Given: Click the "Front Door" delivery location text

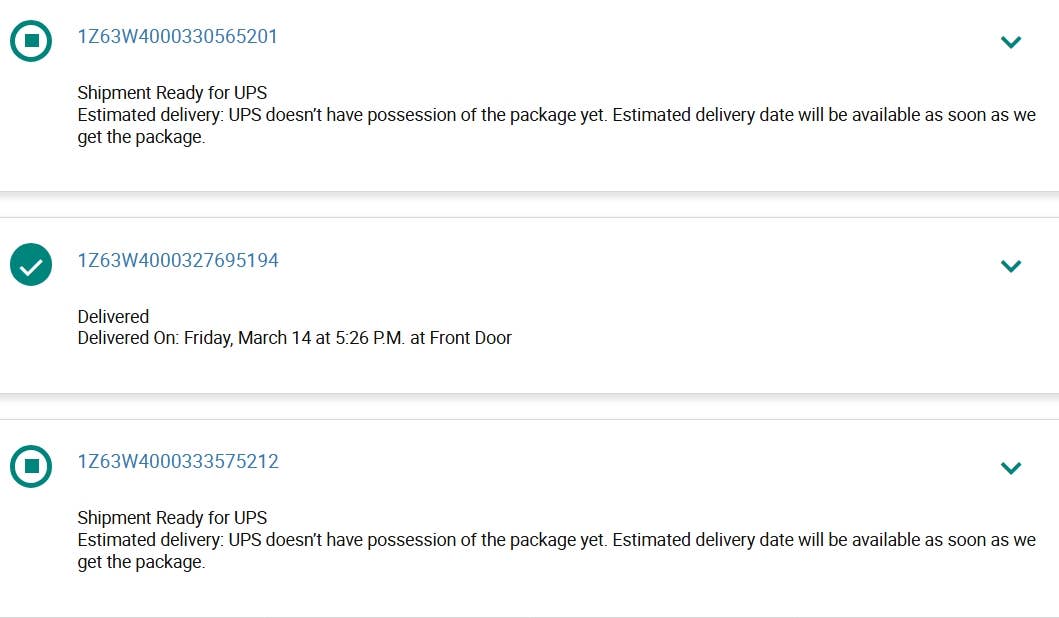Looking at the screenshot, I should click(470, 338).
